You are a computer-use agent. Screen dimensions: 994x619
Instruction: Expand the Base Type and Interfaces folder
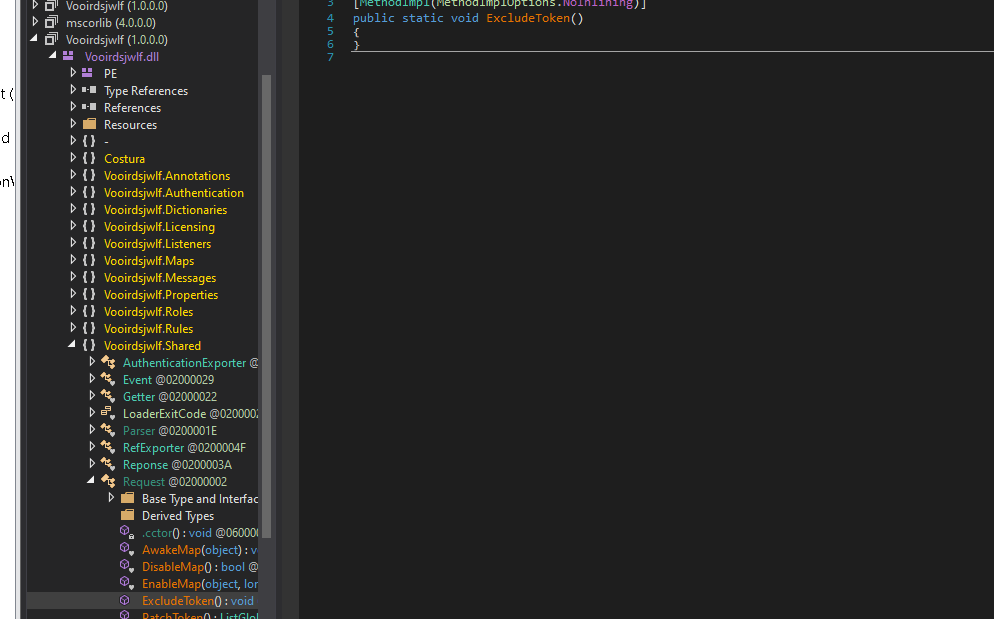tap(111, 498)
